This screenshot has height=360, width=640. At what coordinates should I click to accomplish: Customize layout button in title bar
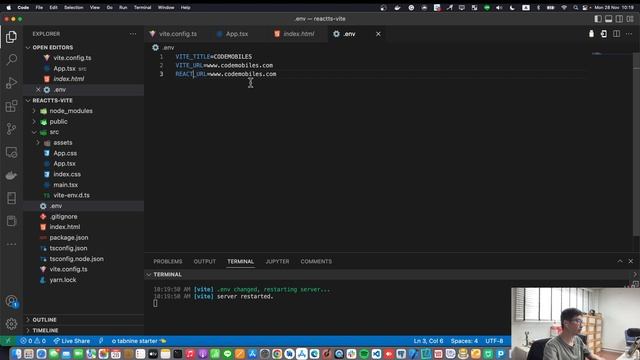point(630,19)
